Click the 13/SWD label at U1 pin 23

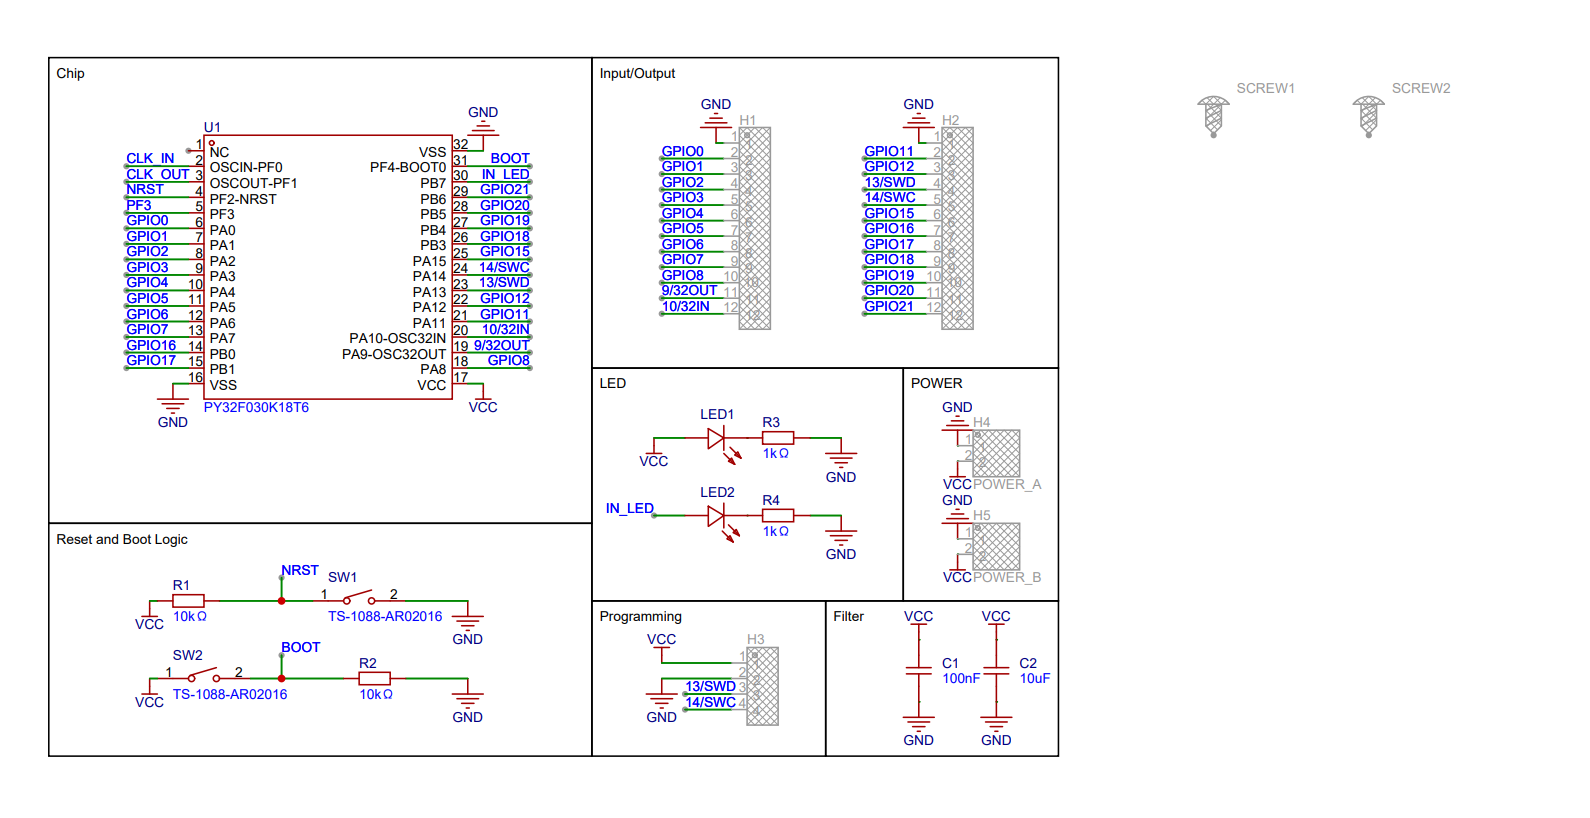pyautogui.click(x=504, y=282)
